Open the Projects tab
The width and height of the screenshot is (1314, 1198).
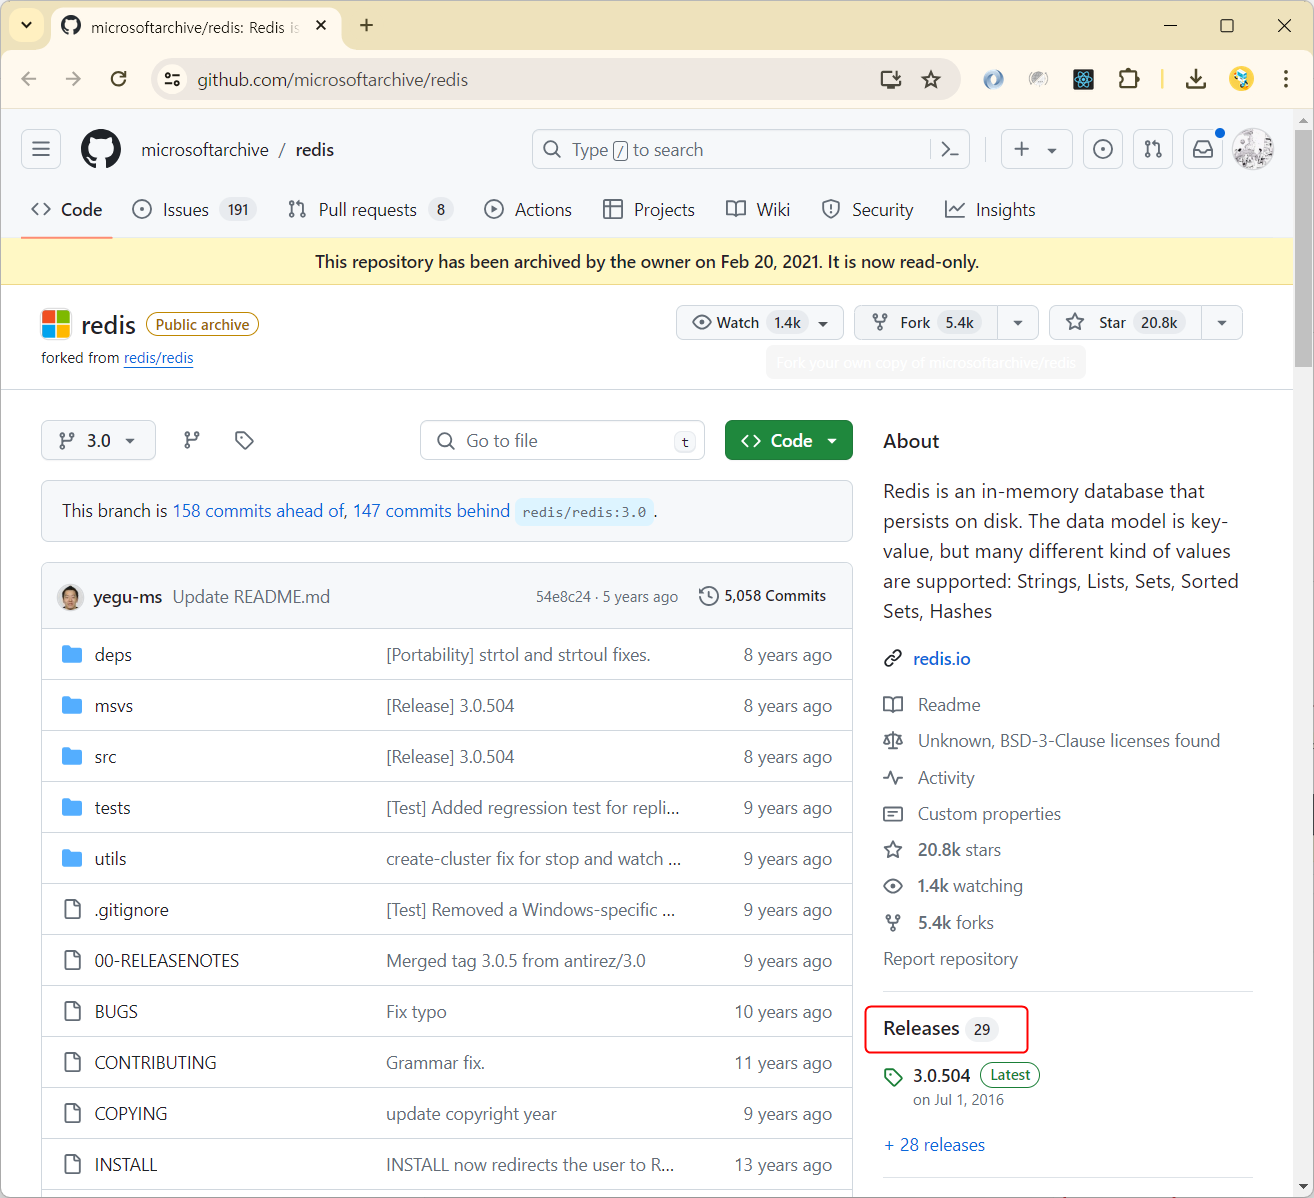click(x=649, y=210)
